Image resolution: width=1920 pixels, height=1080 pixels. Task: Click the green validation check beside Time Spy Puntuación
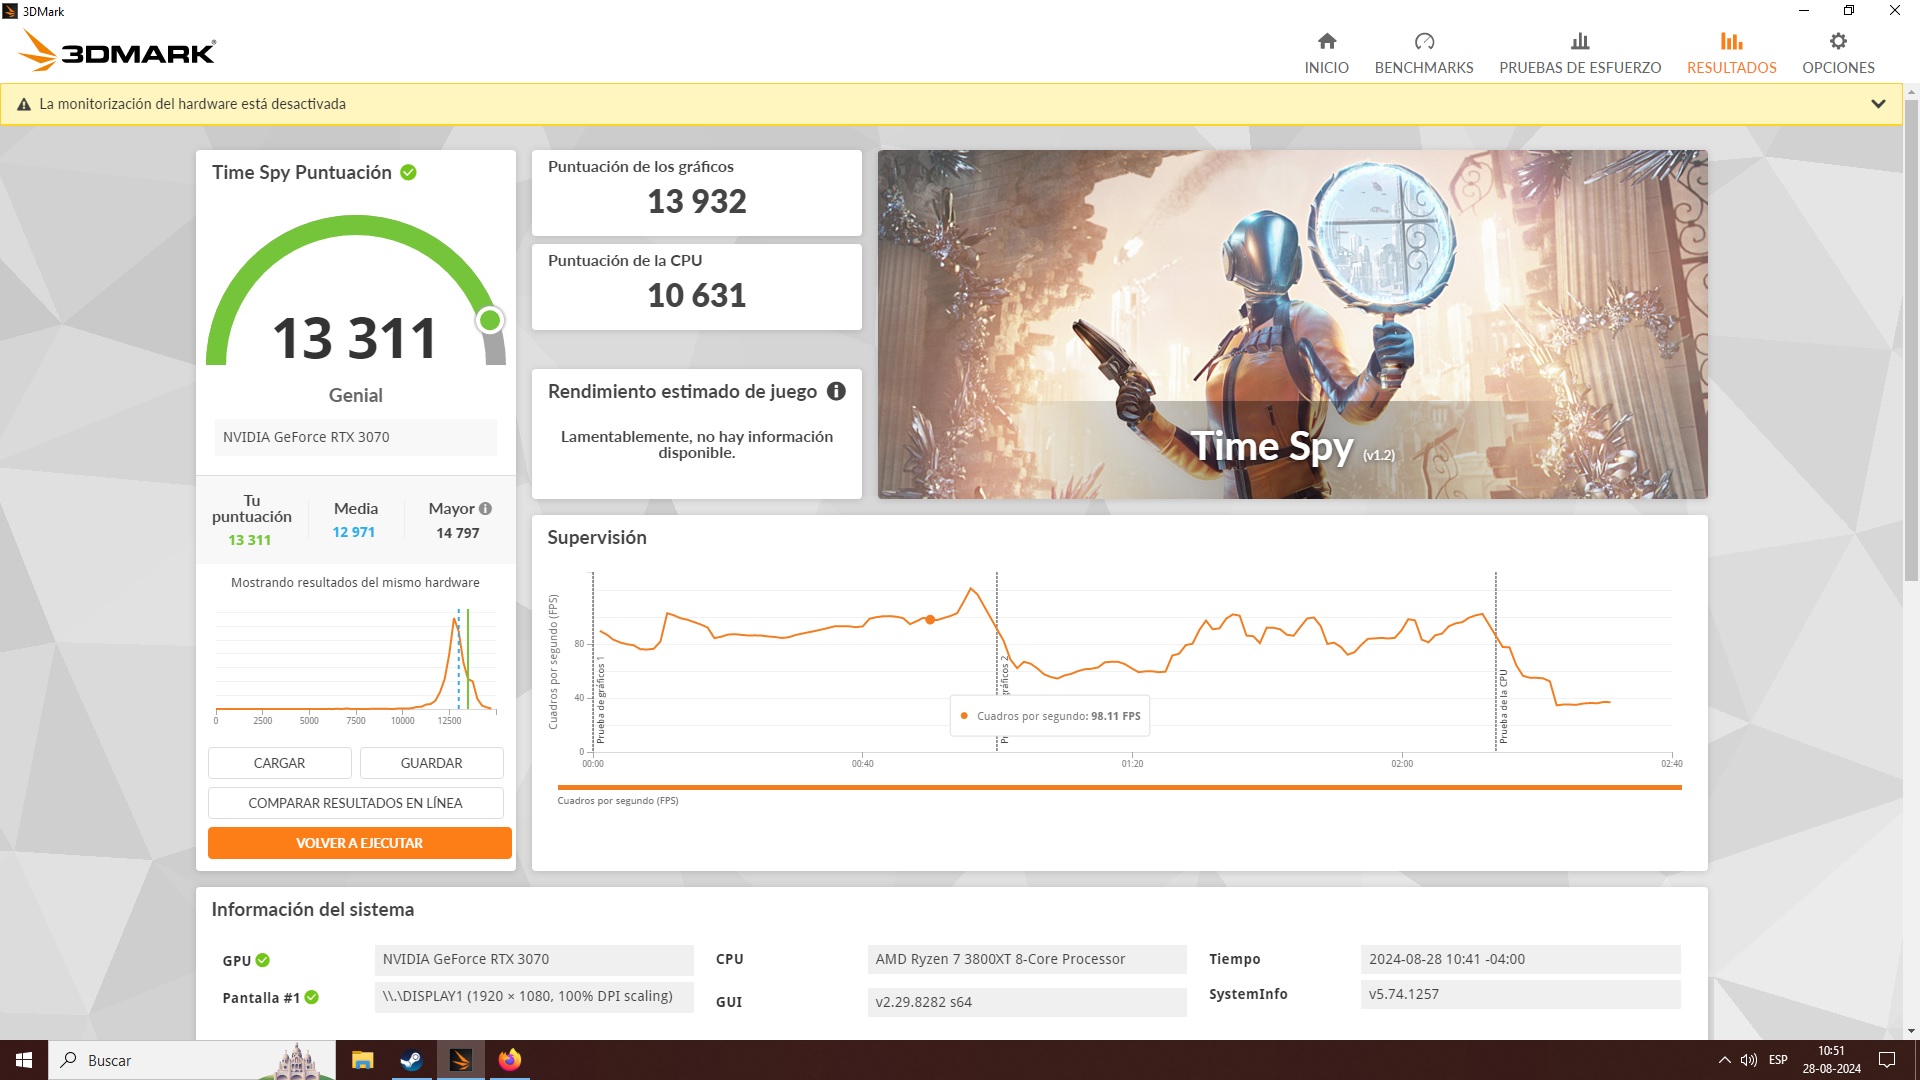click(x=408, y=172)
